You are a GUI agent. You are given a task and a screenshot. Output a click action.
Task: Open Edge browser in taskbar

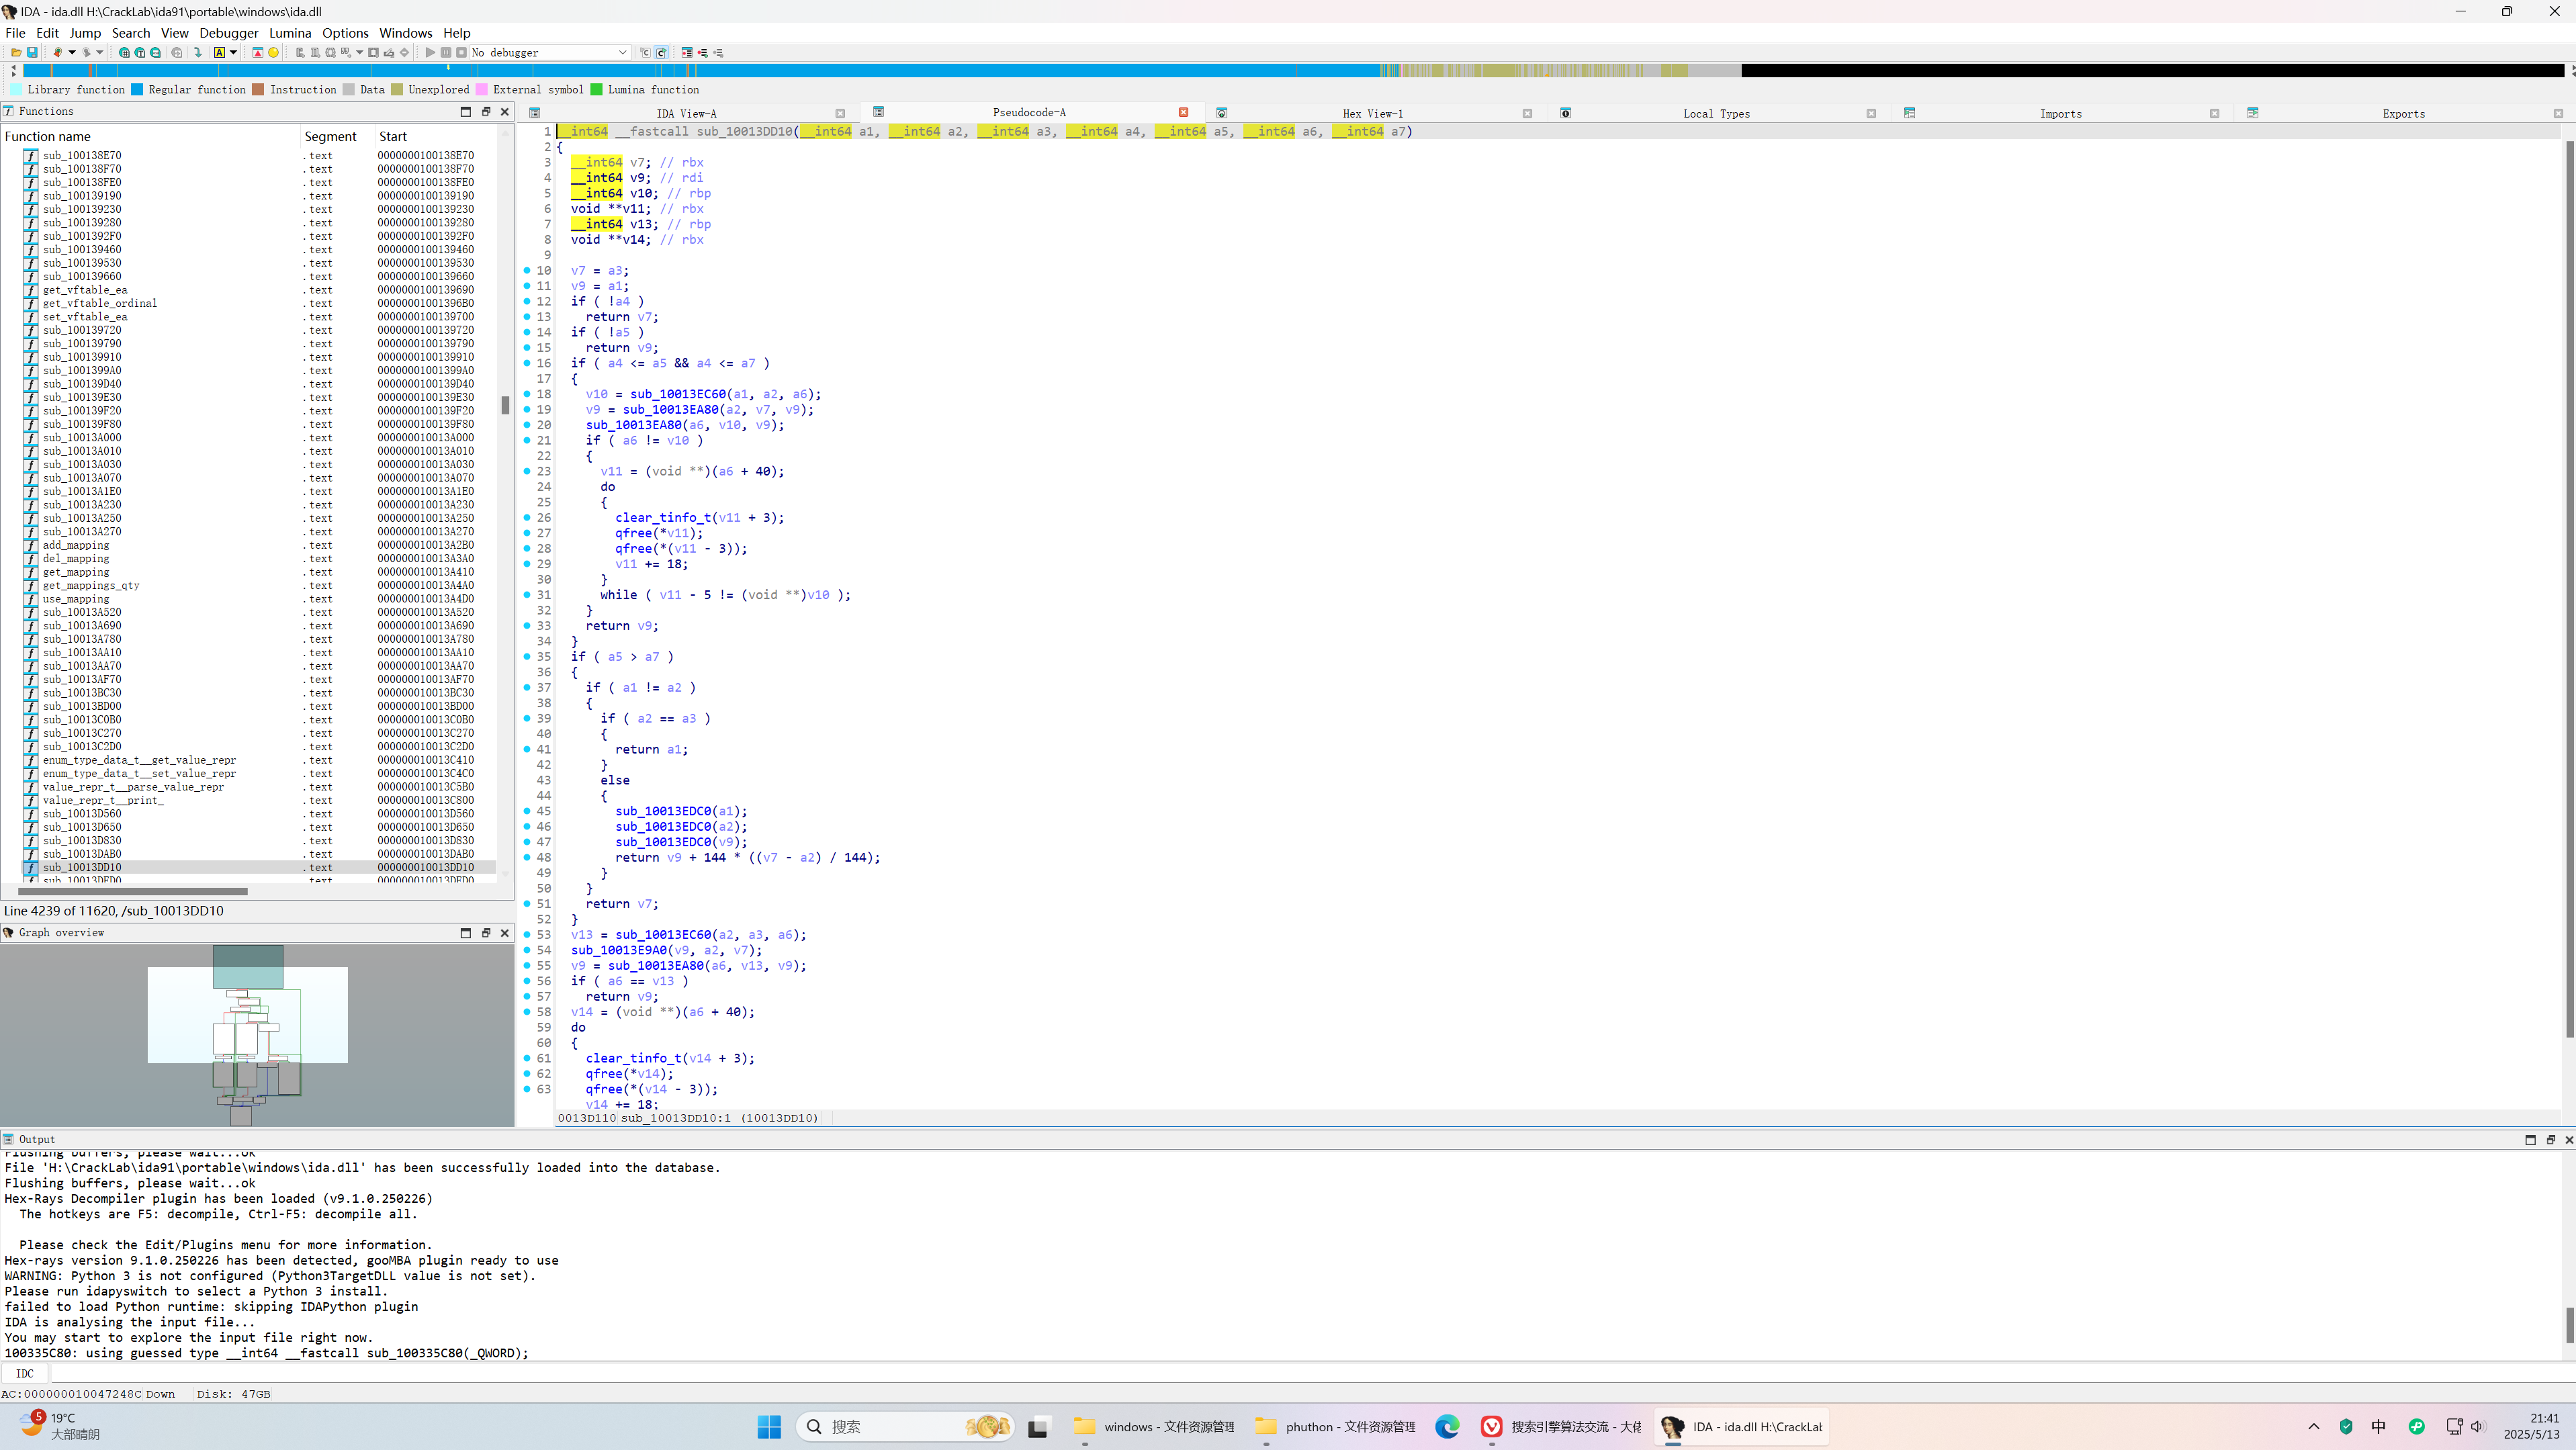(x=1447, y=1427)
